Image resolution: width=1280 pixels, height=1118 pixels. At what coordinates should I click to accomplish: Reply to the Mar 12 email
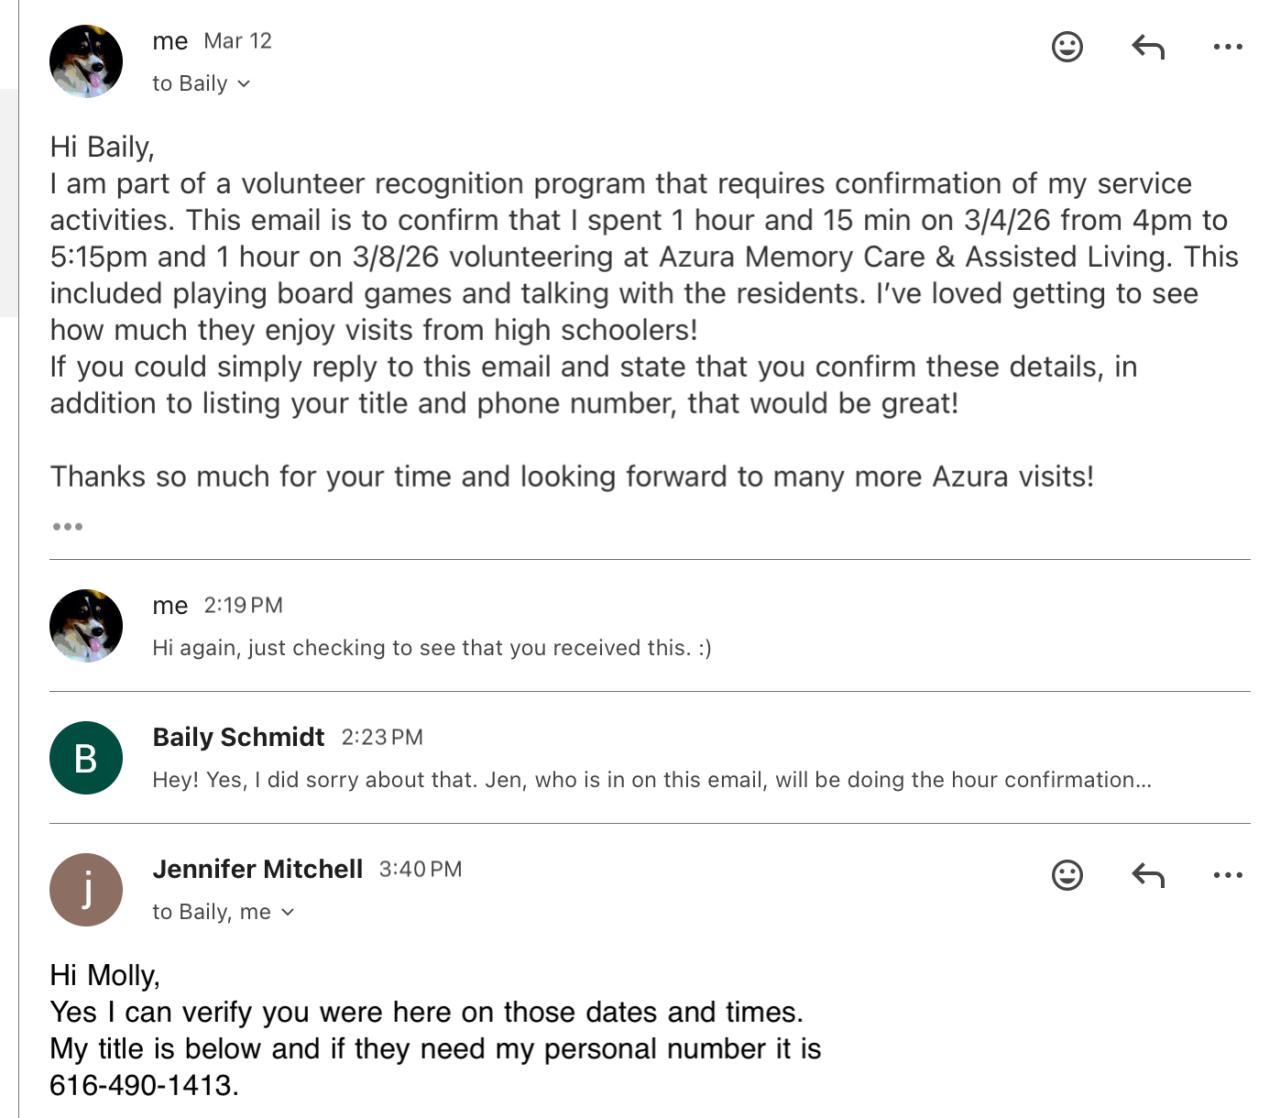tap(1148, 47)
